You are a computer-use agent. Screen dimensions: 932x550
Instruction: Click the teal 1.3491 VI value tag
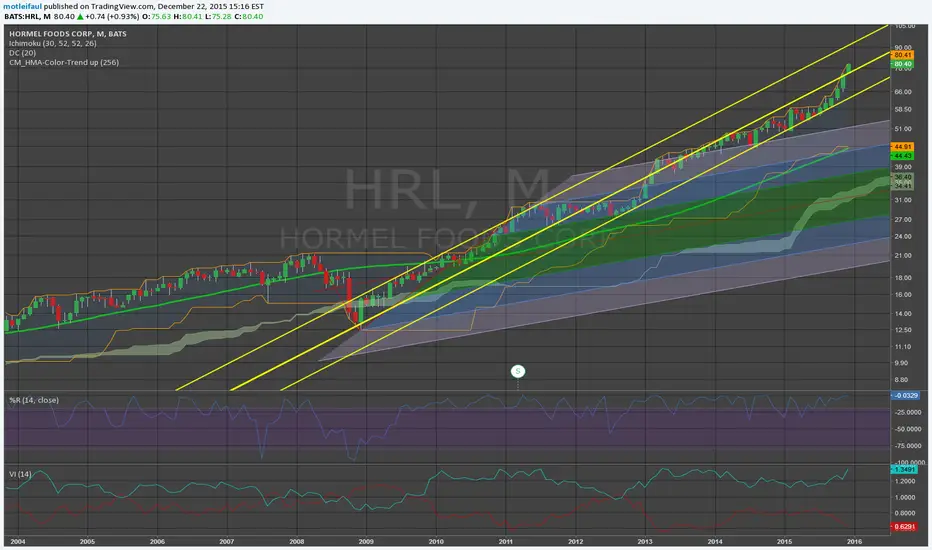904,470
